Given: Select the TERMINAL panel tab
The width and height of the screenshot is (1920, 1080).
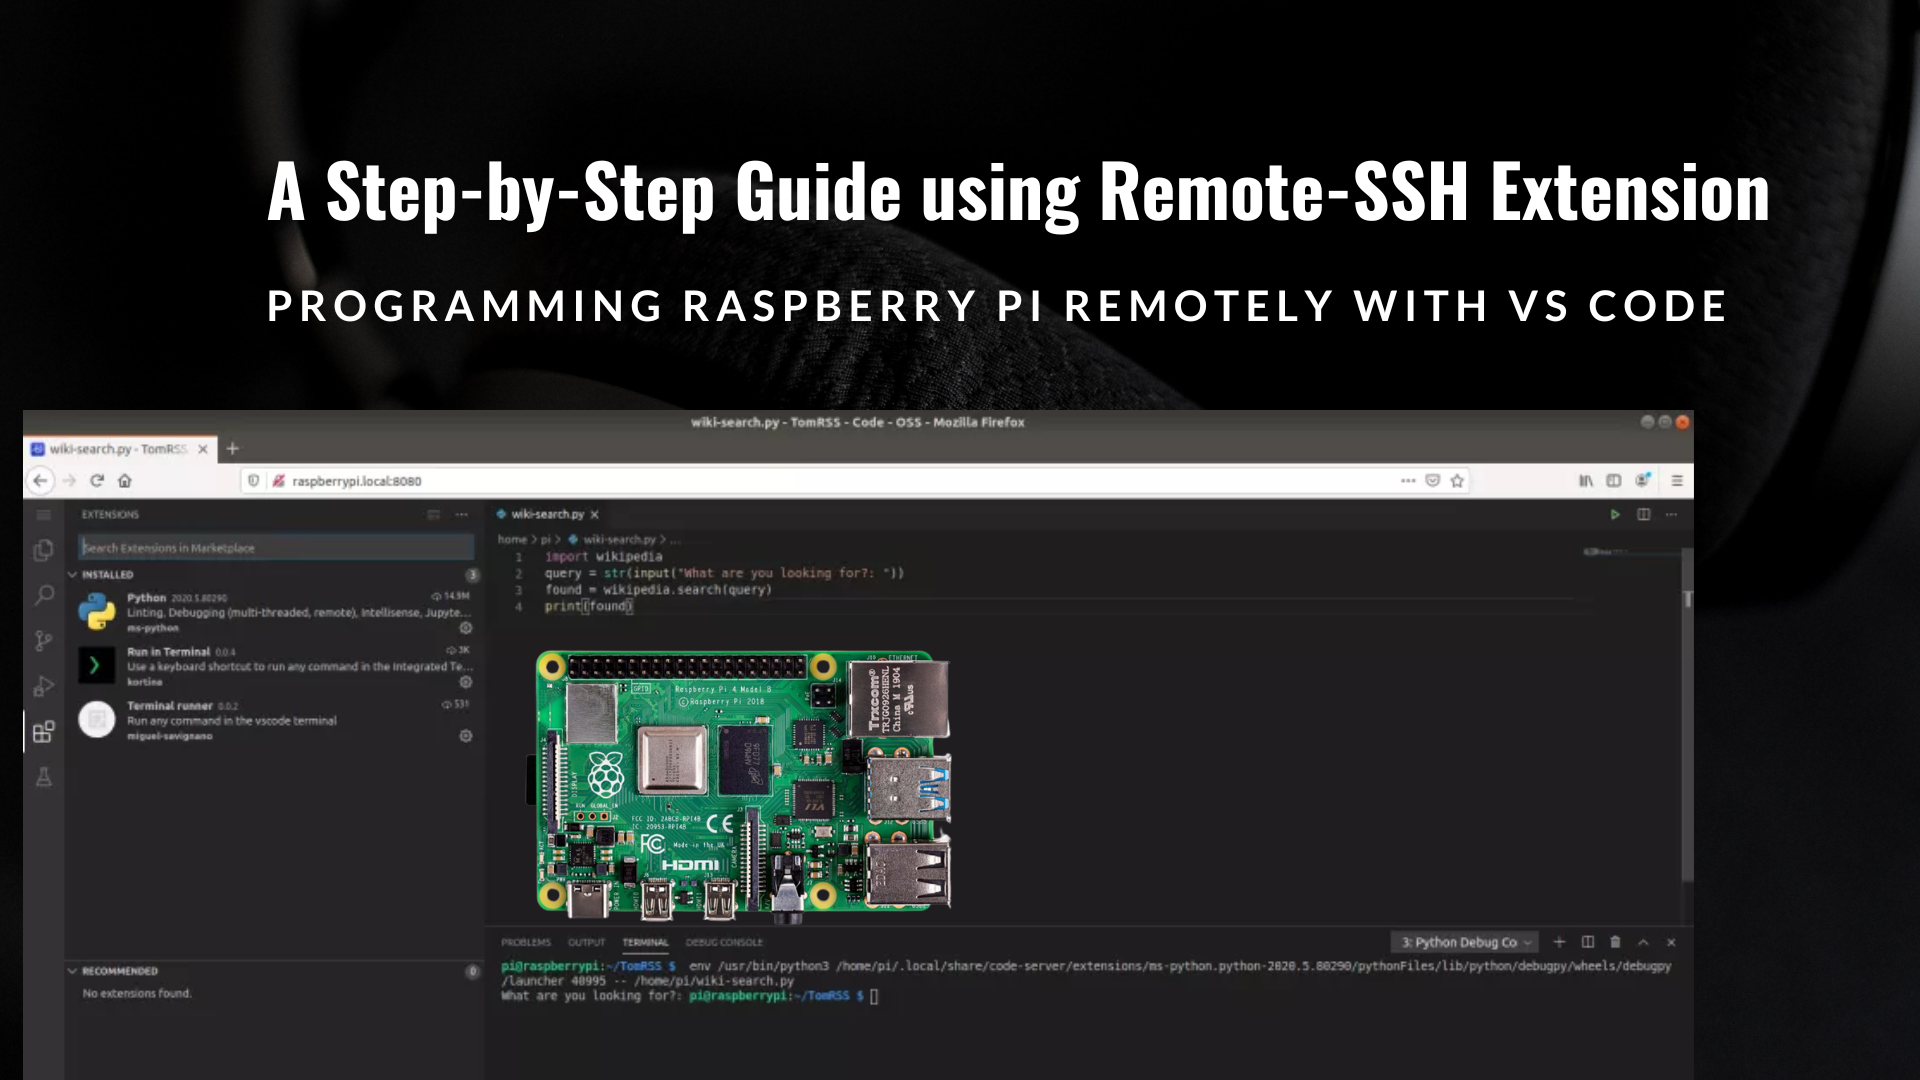Looking at the screenshot, I should pos(645,942).
